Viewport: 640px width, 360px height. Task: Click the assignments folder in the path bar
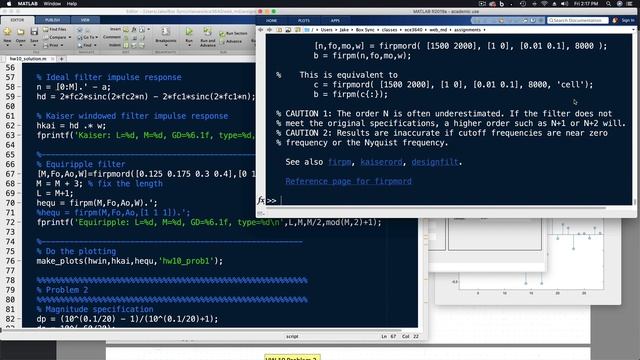tap(467, 30)
